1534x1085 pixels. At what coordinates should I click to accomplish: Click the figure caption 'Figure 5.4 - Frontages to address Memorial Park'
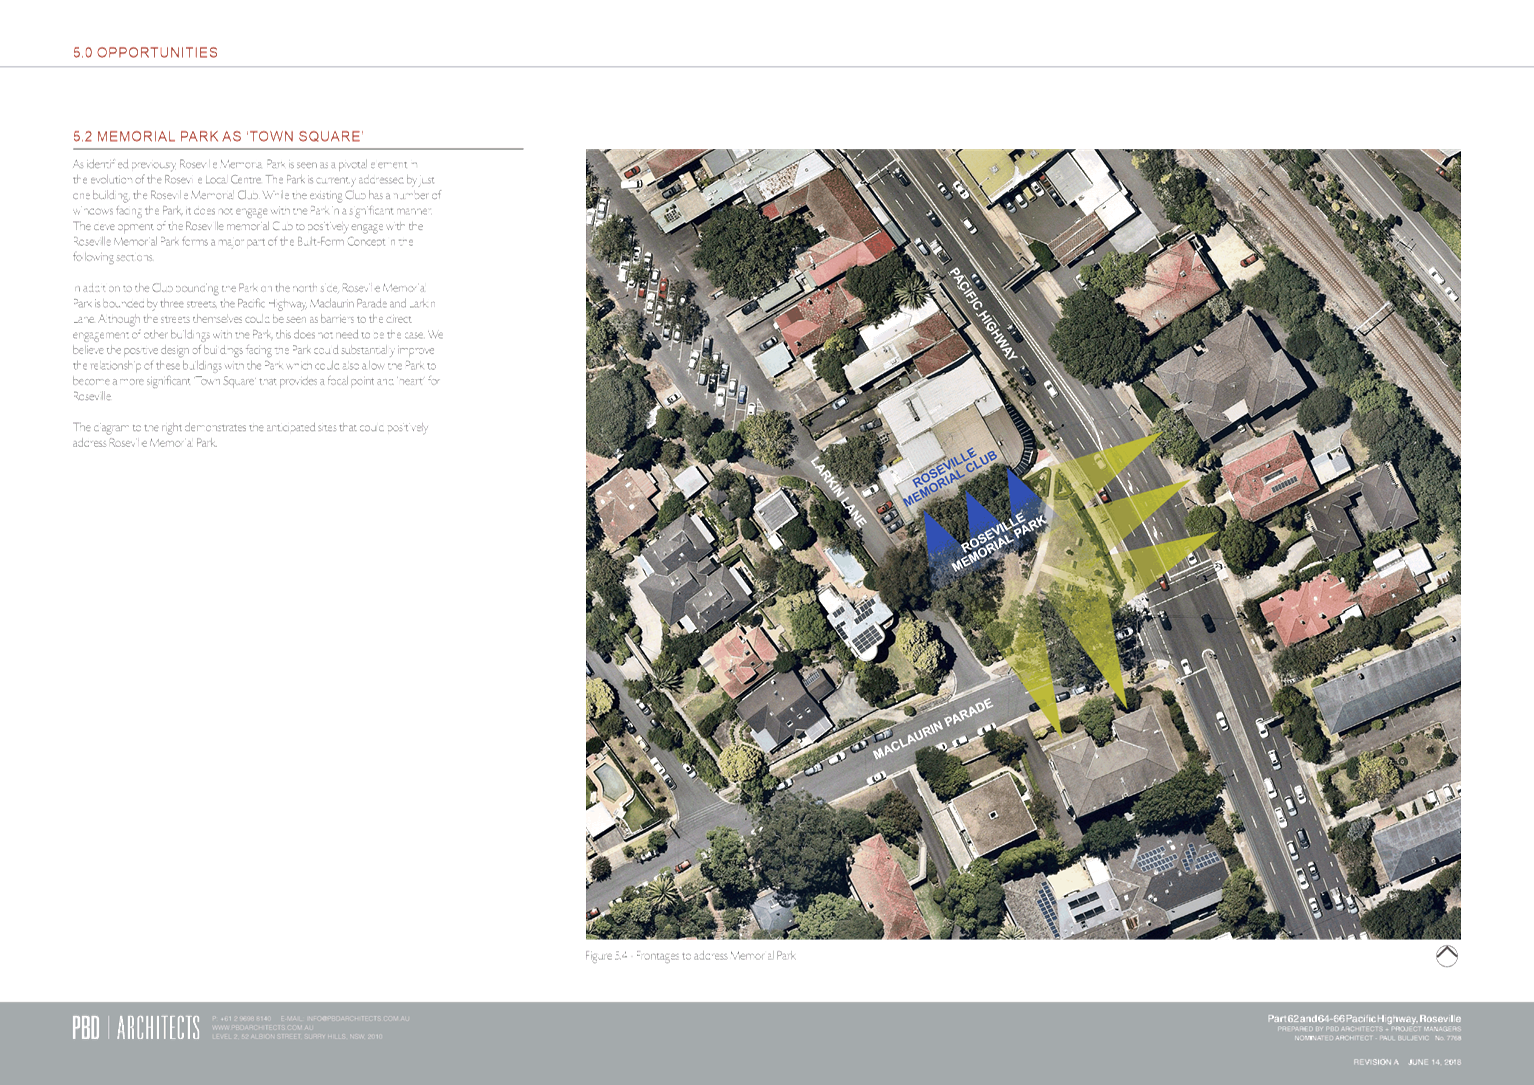click(x=690, y=956)
